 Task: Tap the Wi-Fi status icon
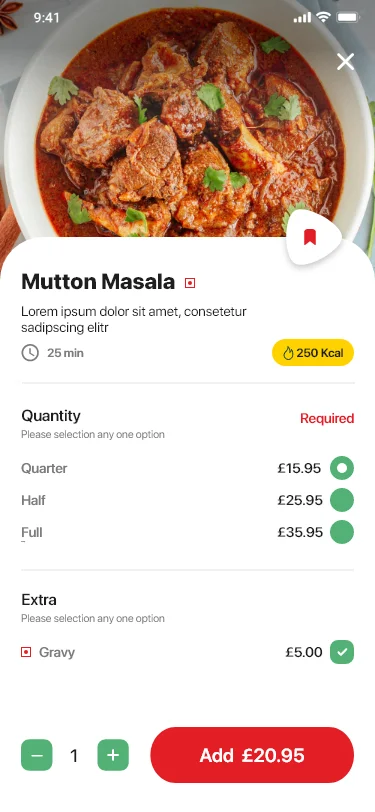(x=323, y=17)
